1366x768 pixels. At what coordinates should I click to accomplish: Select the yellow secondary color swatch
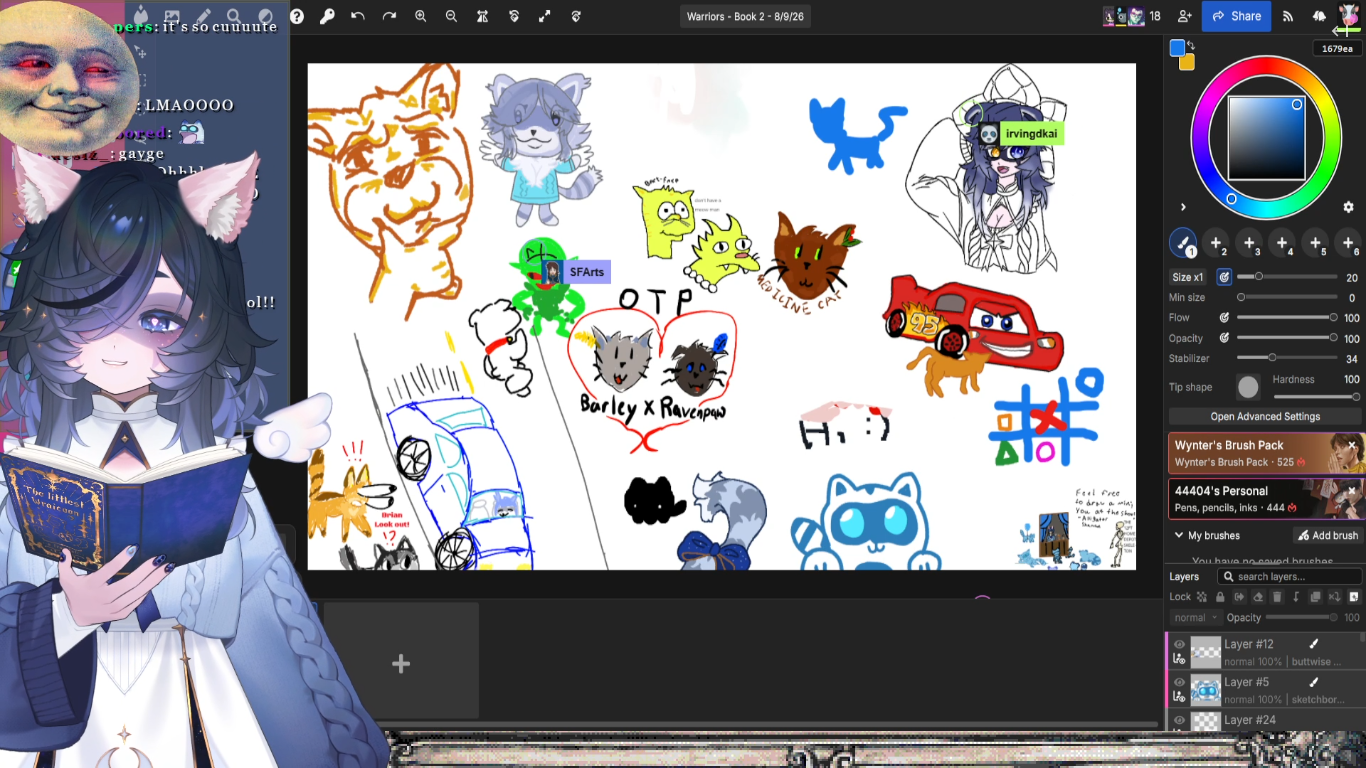[1187, 62]
